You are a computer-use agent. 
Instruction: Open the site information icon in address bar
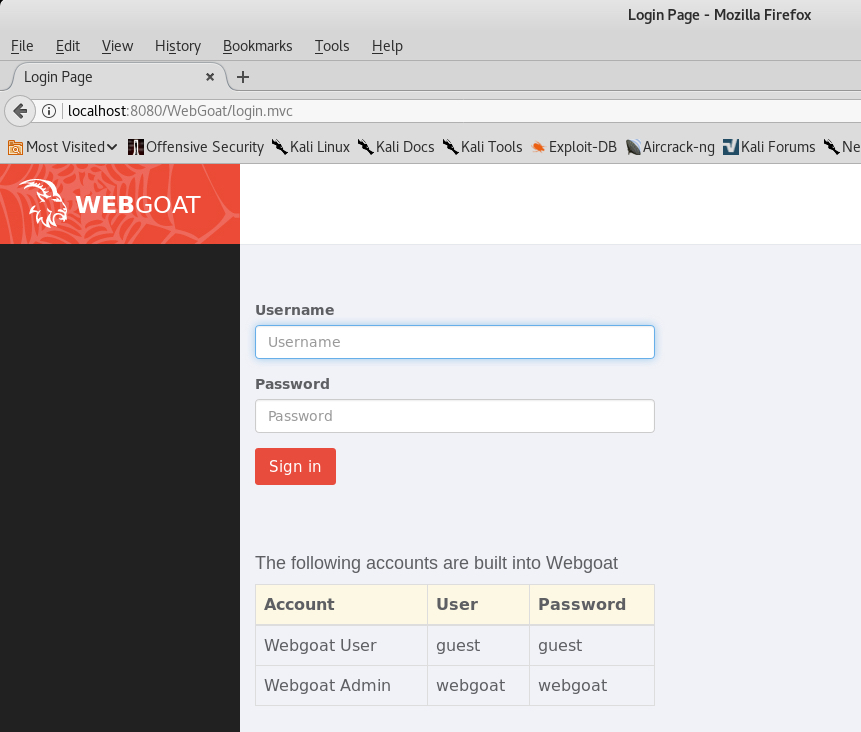[x=49, y=111]
